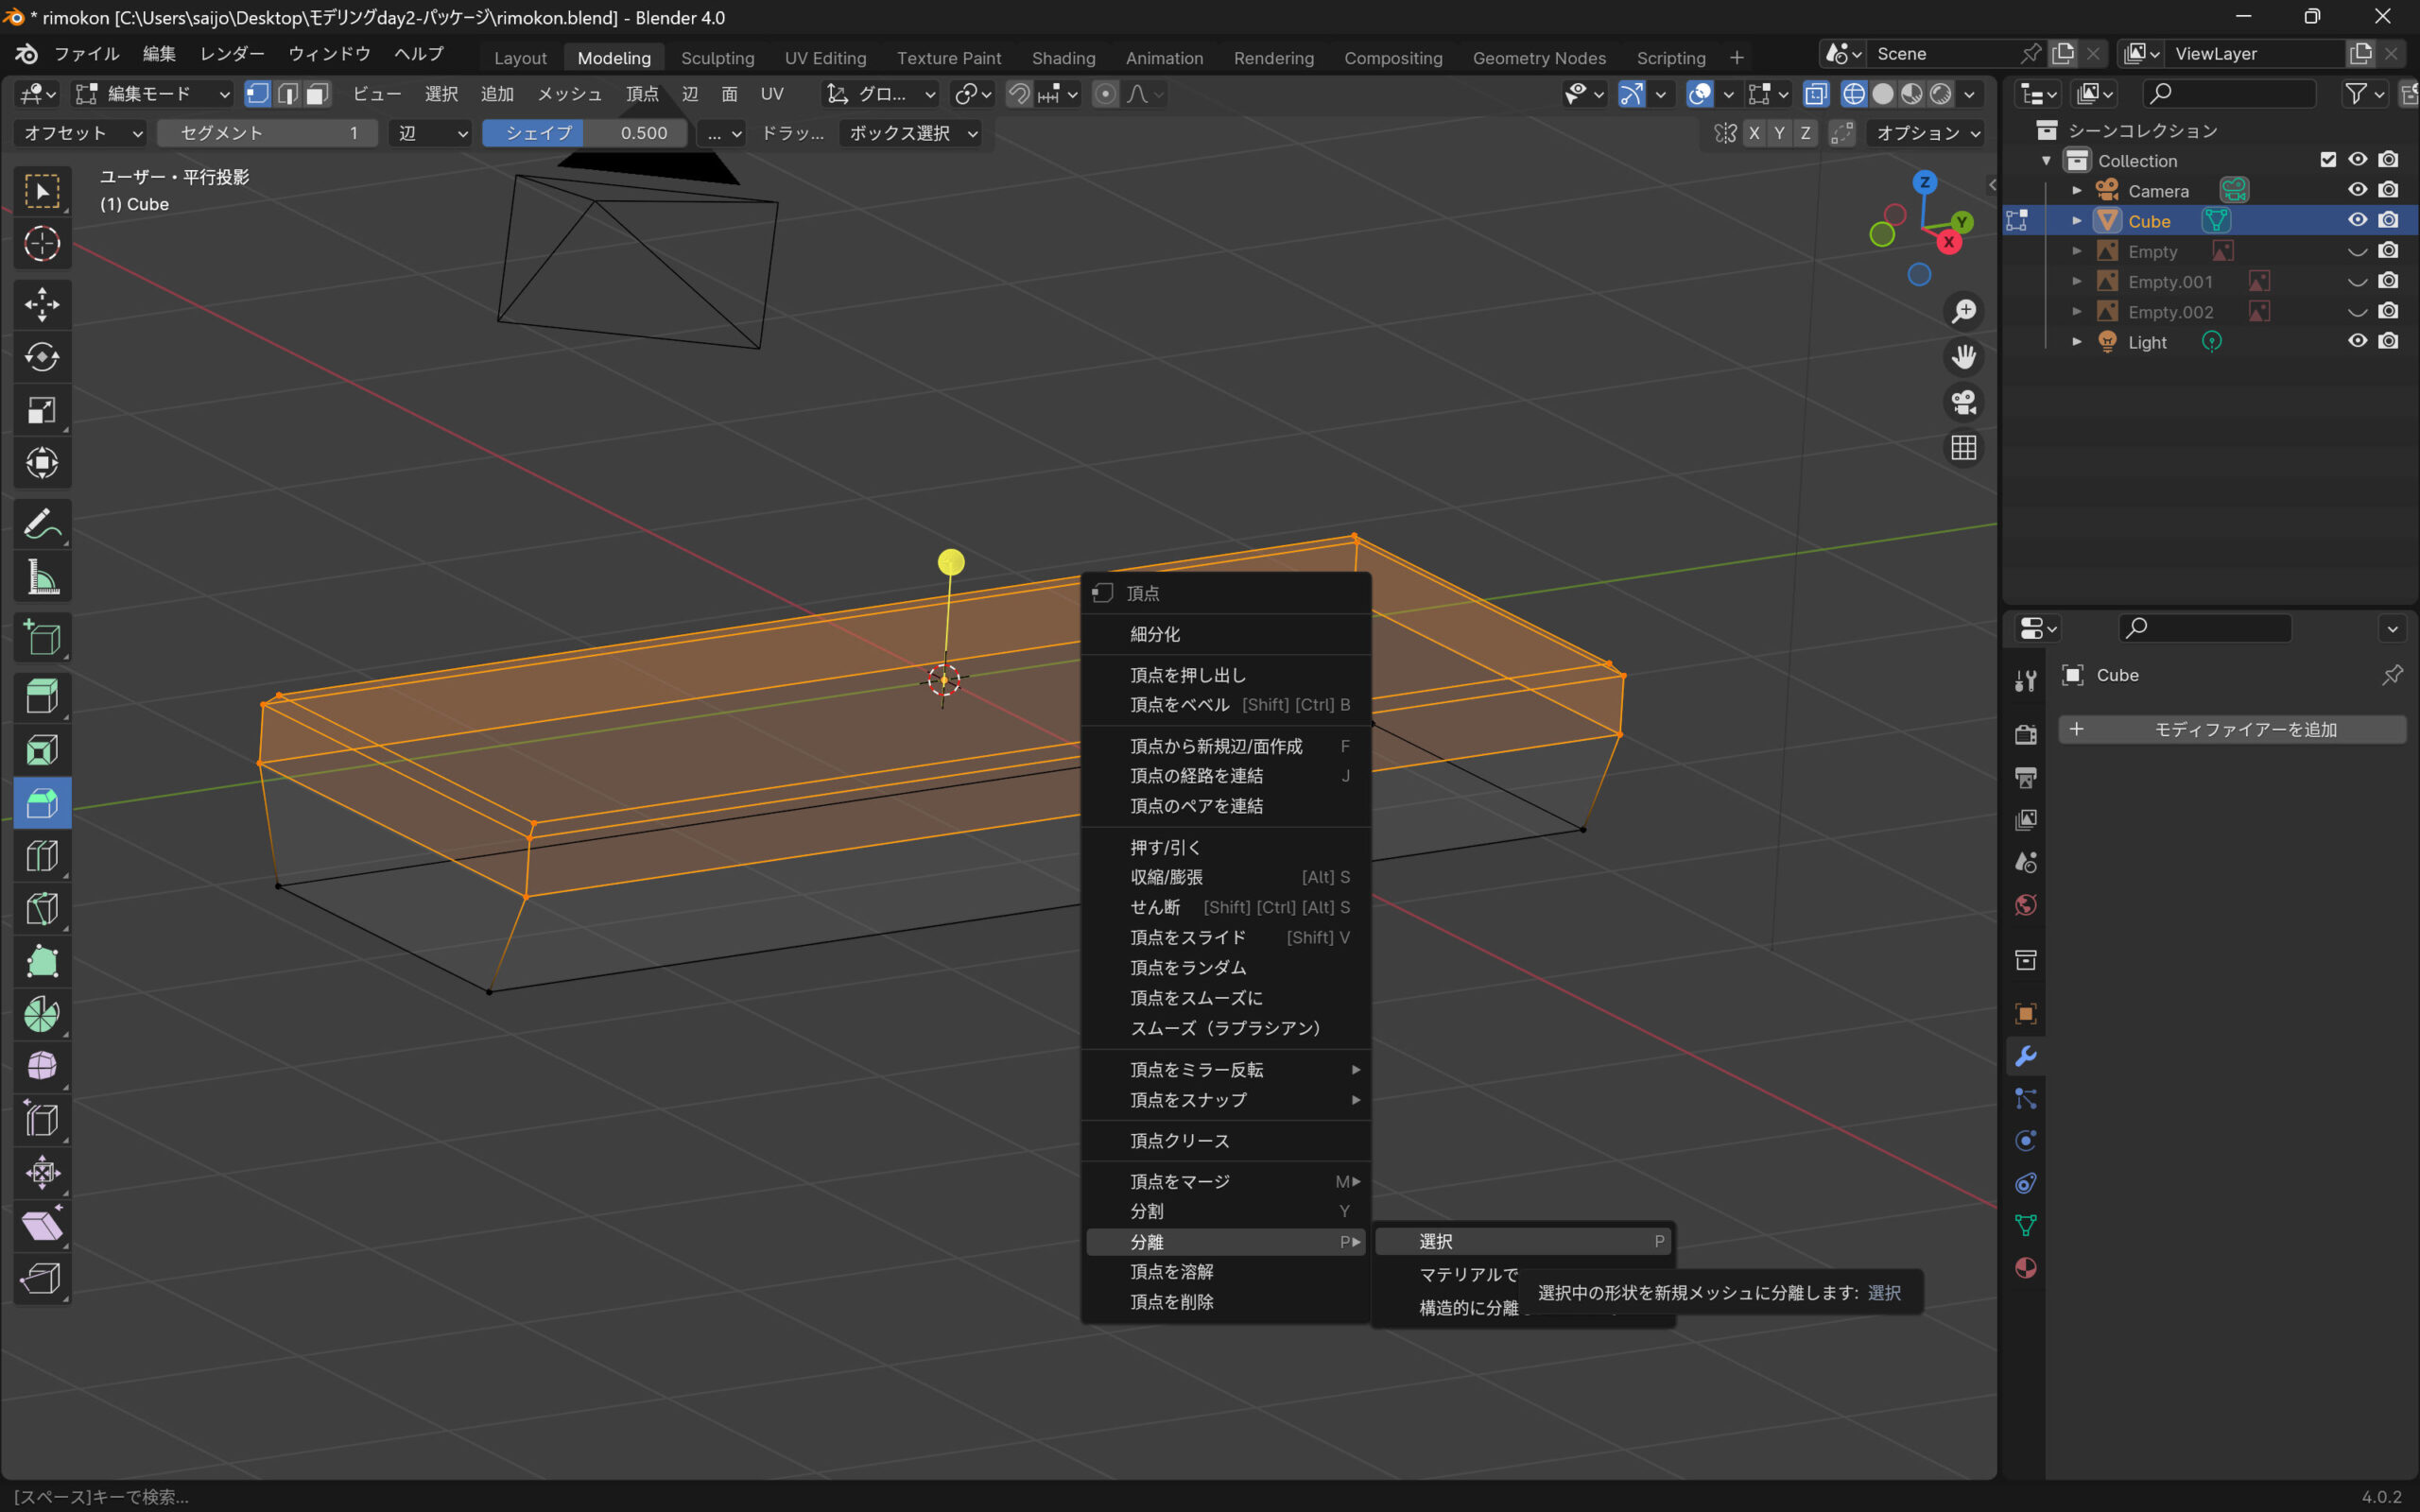This screenshot has height=1512, width=2420.
Task: Select the Extrude Region tool
Action: tap(42, 696)
